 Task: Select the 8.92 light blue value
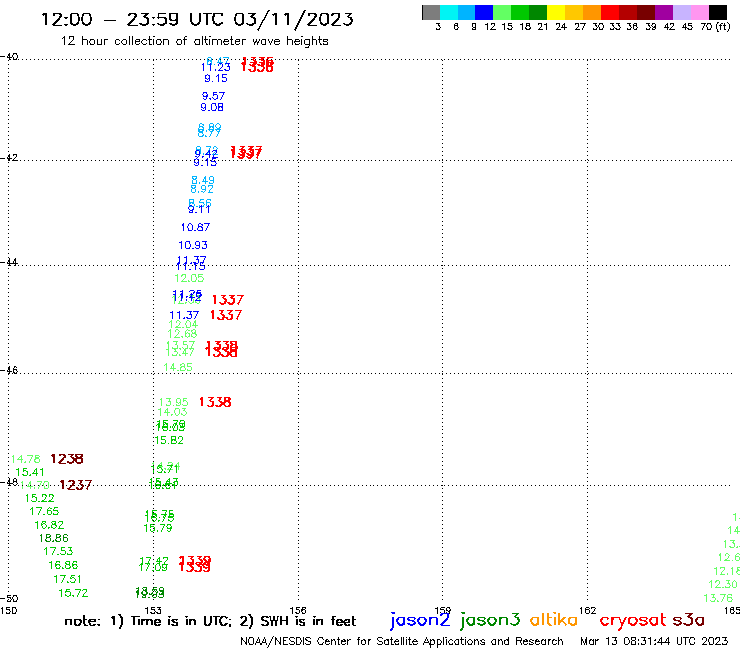(202, 189)
